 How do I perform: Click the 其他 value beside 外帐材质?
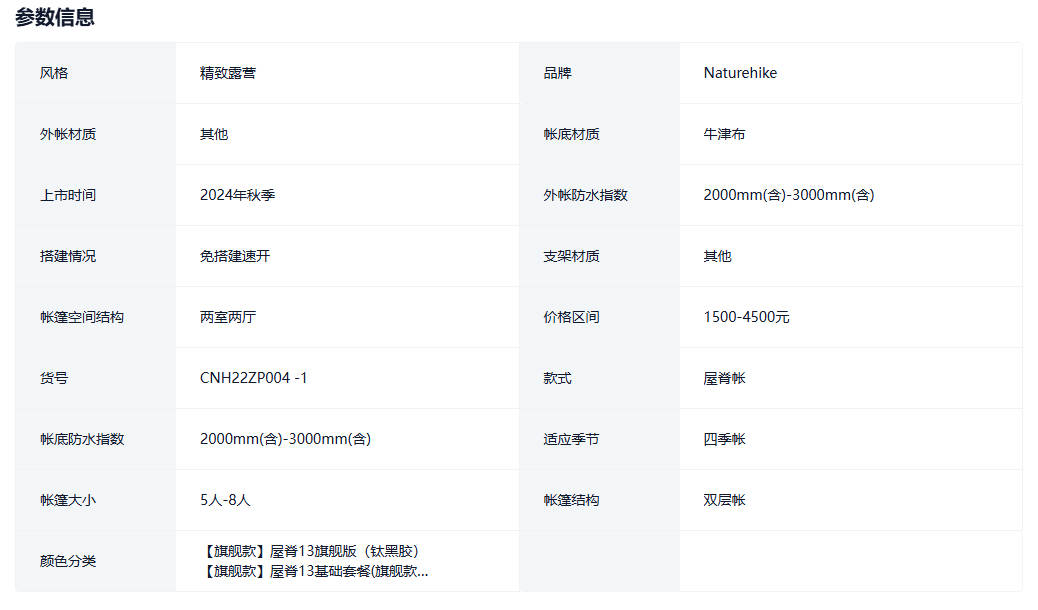[214, 134]
